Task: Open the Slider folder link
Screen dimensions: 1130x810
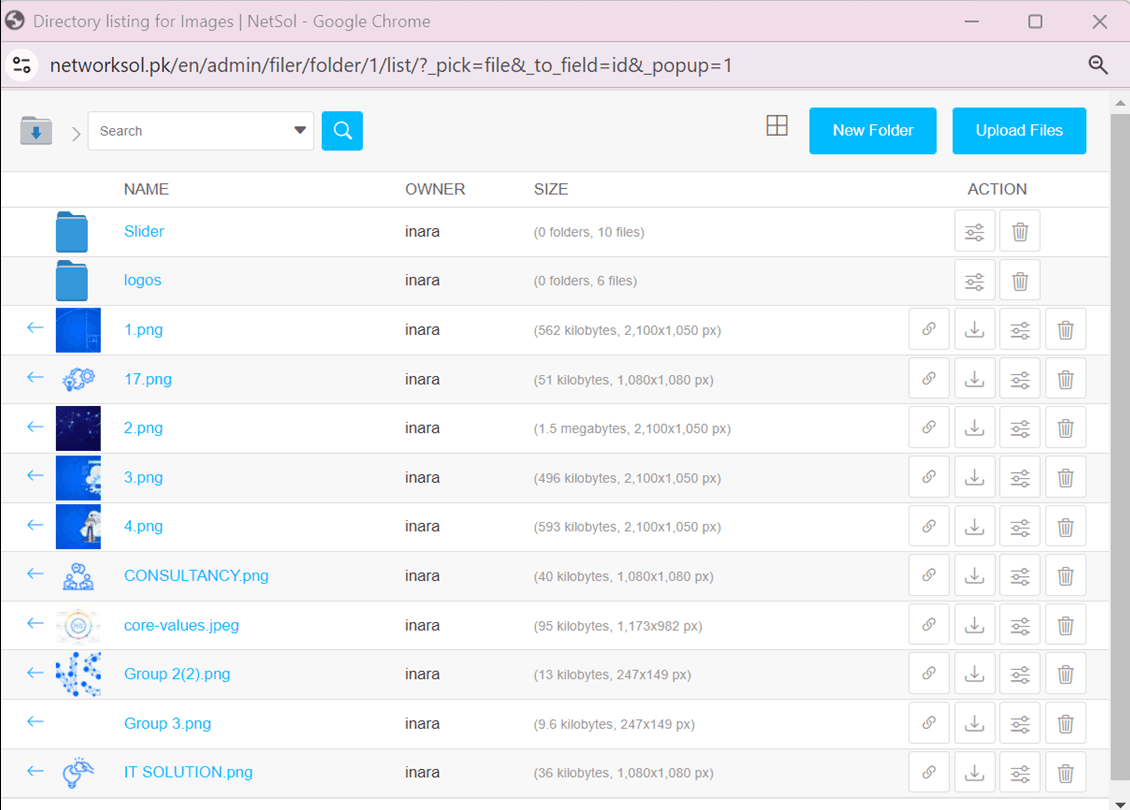Action: (144, 231)
